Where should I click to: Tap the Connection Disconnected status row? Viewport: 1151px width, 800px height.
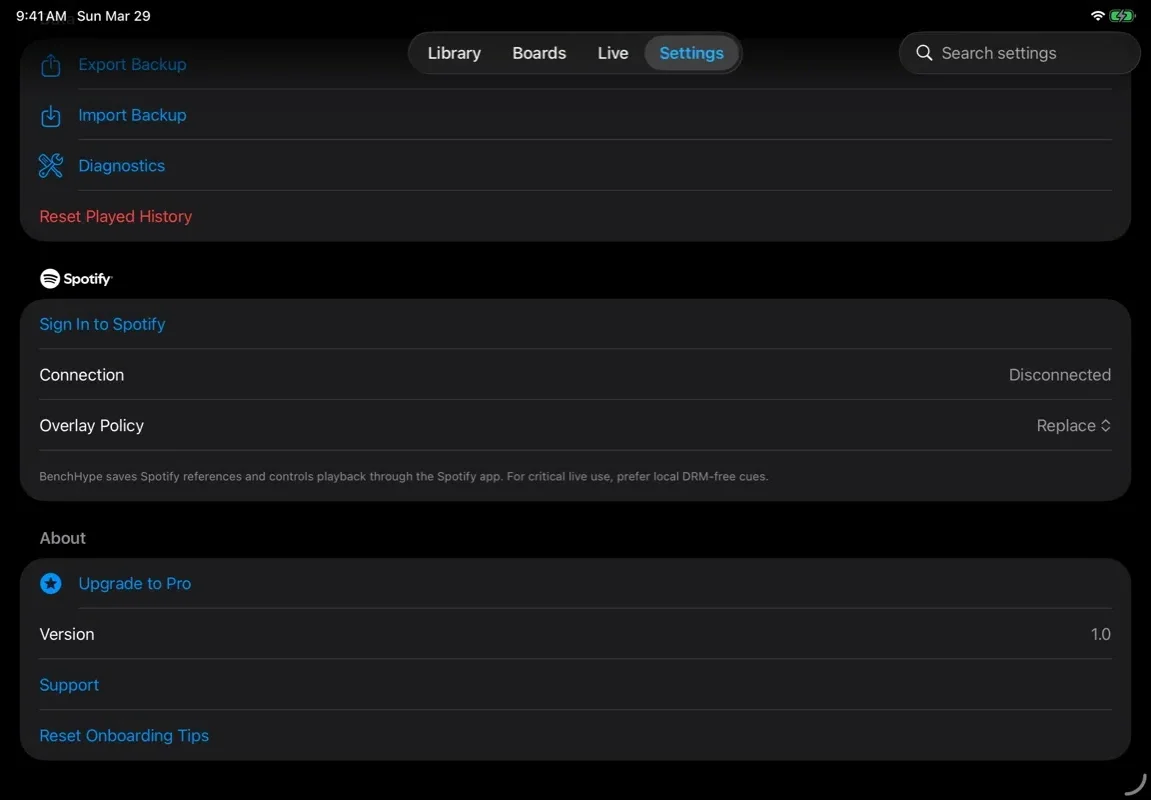(575, 375)
